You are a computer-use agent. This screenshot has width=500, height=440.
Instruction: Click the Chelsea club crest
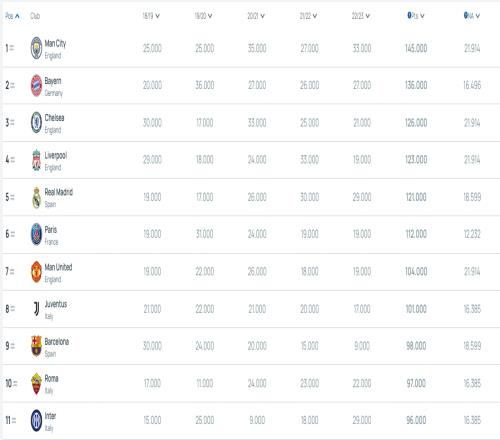[x=36, y=123]
